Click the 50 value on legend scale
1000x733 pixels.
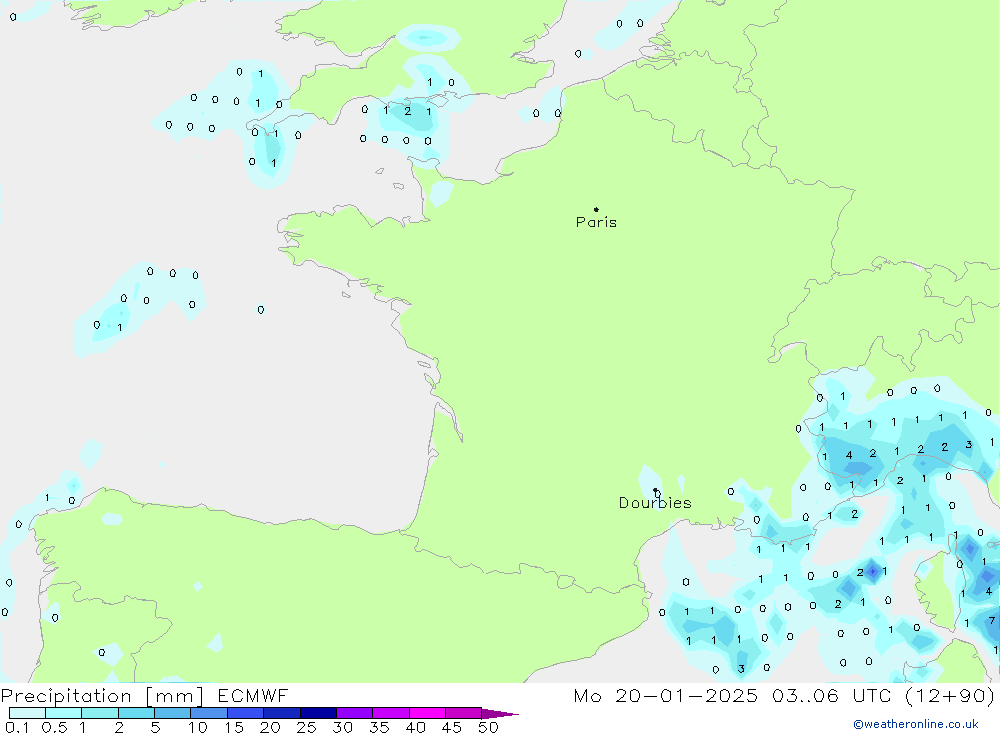[x=487, y=727]
